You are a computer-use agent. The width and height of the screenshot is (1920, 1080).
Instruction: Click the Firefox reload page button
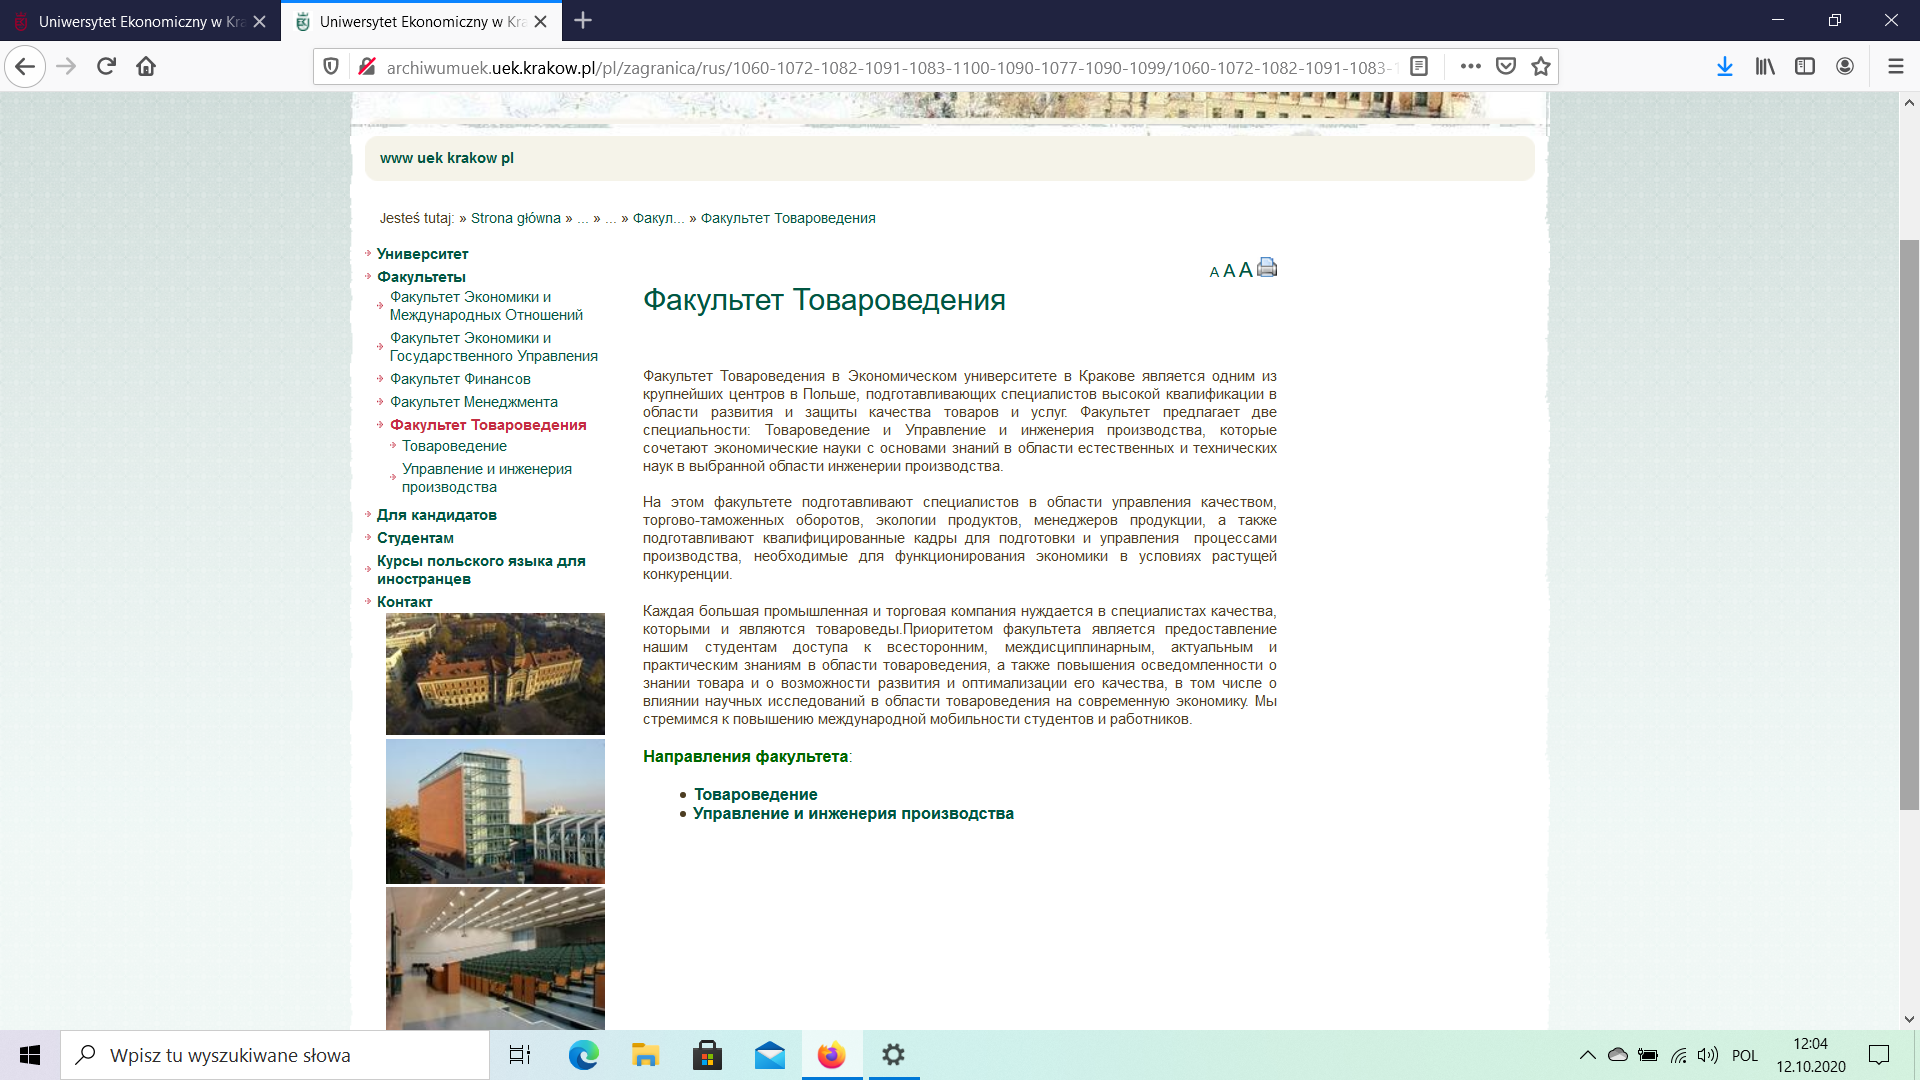(106, 67)
